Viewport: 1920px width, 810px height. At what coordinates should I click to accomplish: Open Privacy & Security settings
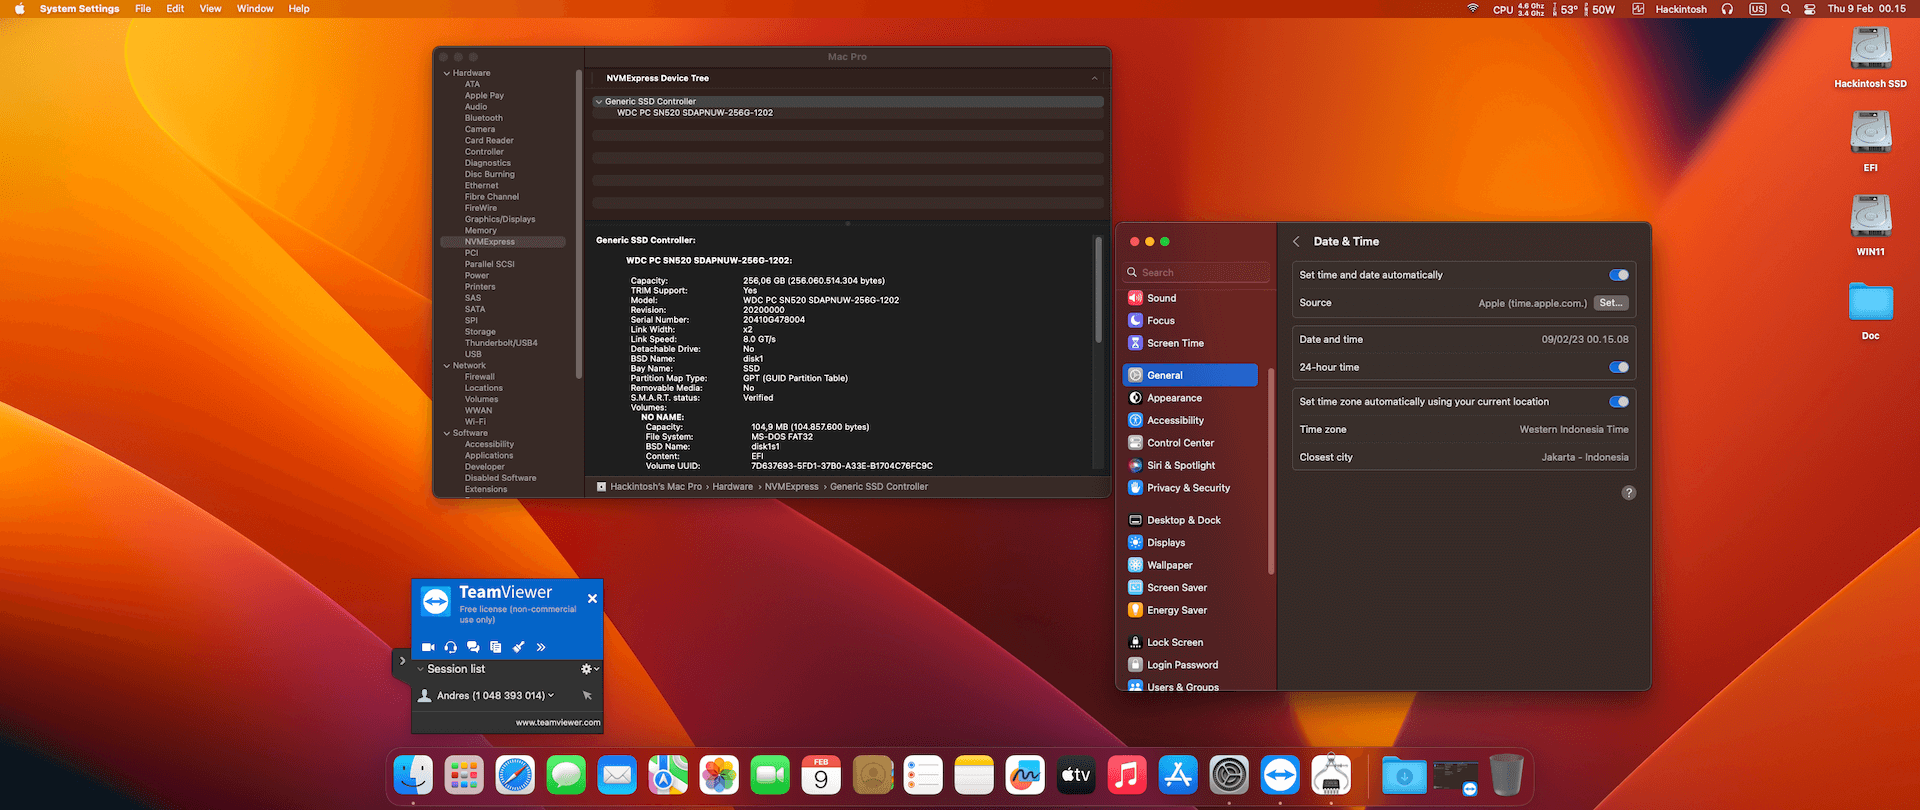[1190, 488]
